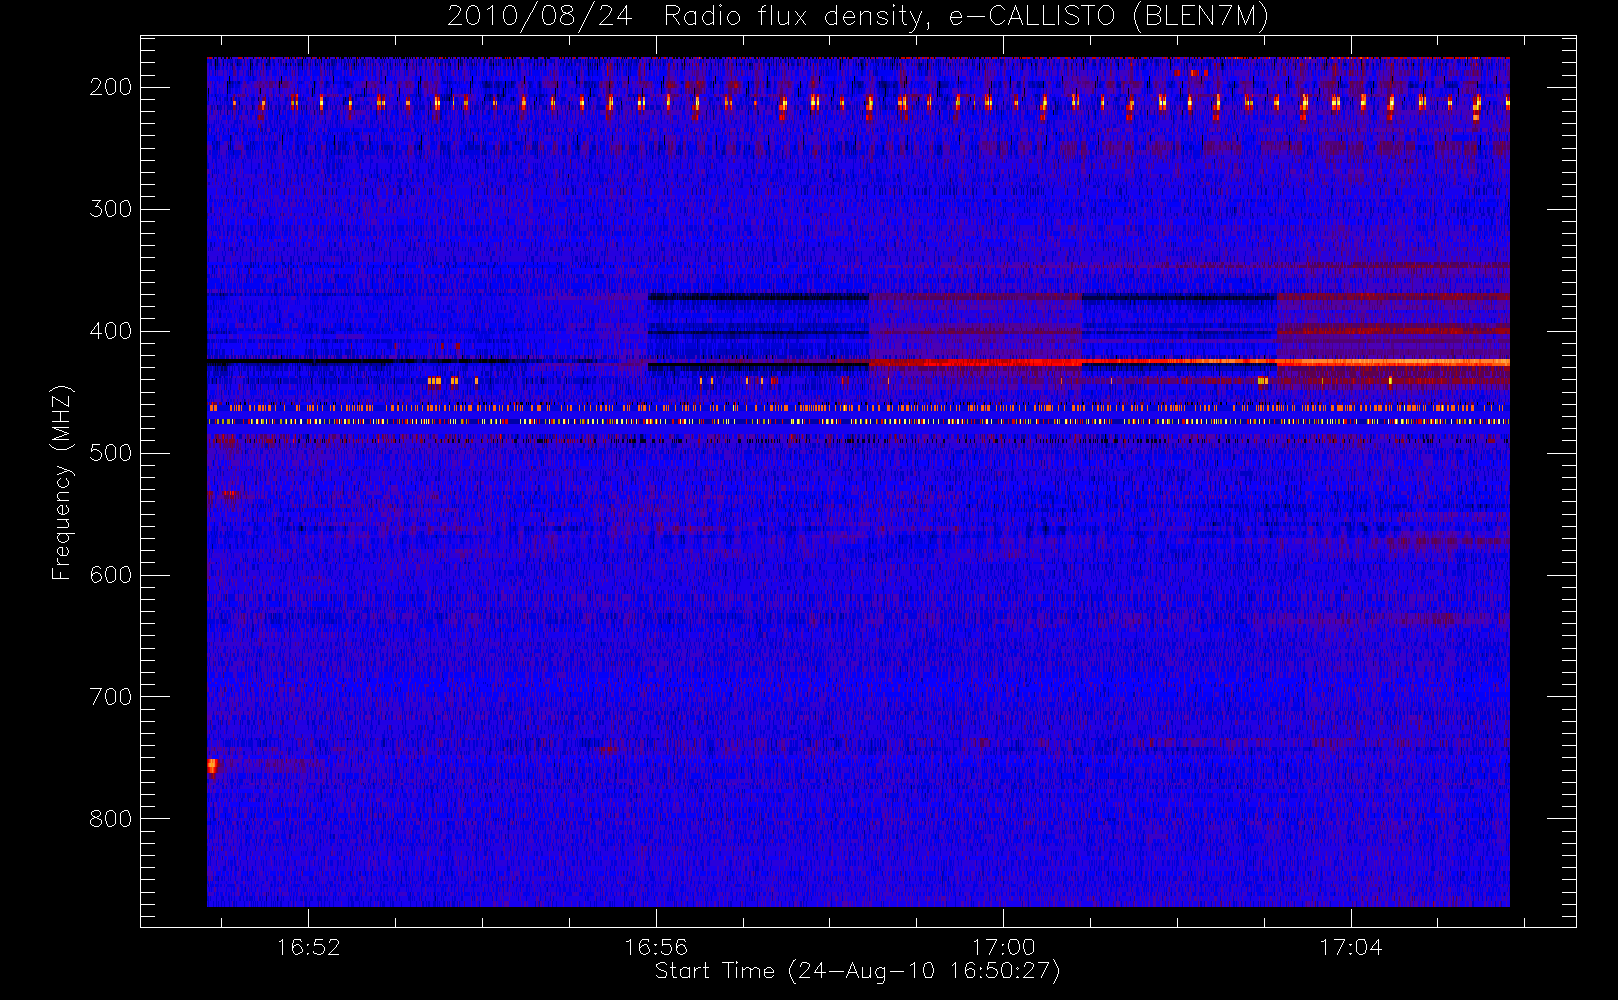Click the '17:04' time tick label

(x=1351, y=947)
